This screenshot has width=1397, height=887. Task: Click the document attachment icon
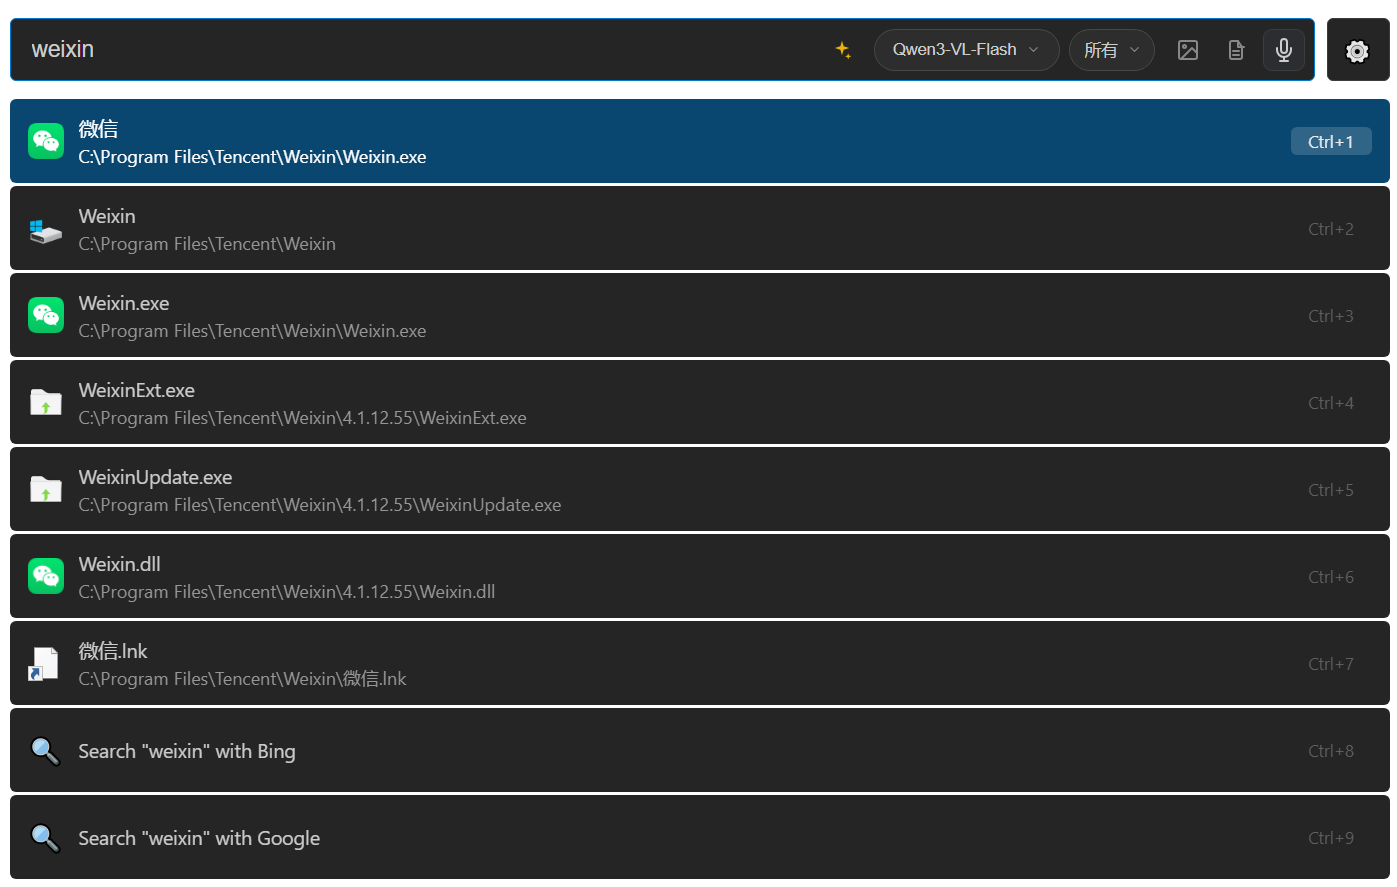(1236, 50)
